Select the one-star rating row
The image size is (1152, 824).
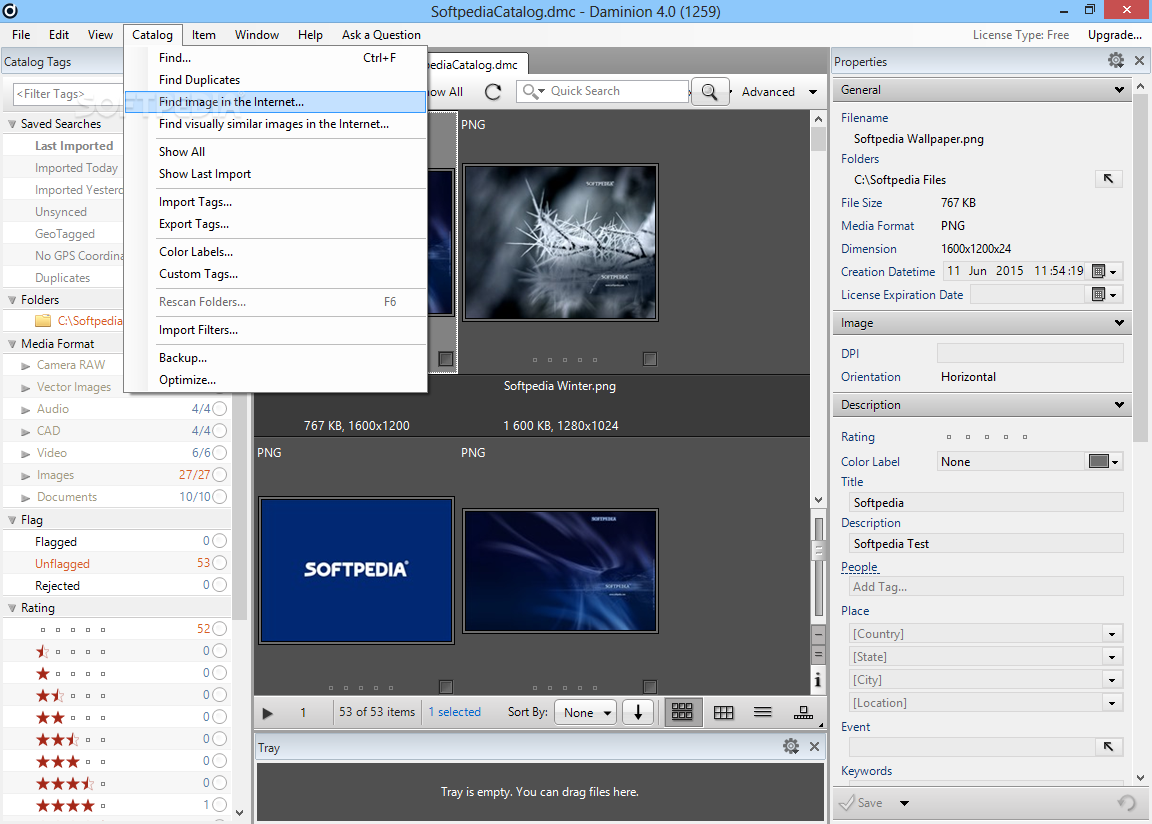pyautogui.click(x=118, y=673)
